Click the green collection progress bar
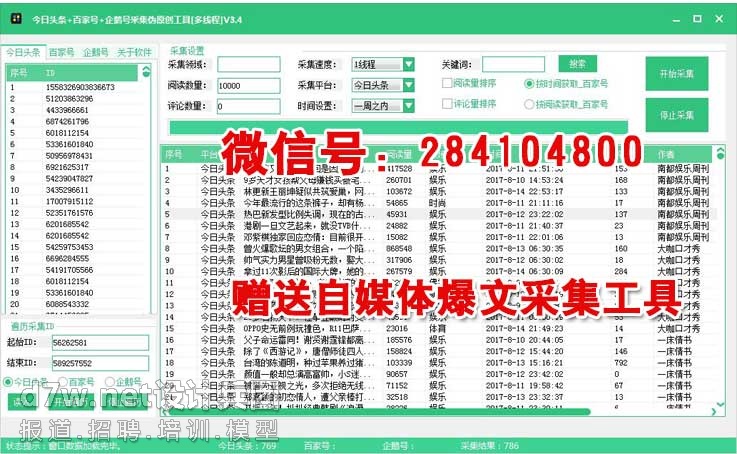The width and height of the screenshot is (737, 454). pyautogui.click(x=399, y=127)
